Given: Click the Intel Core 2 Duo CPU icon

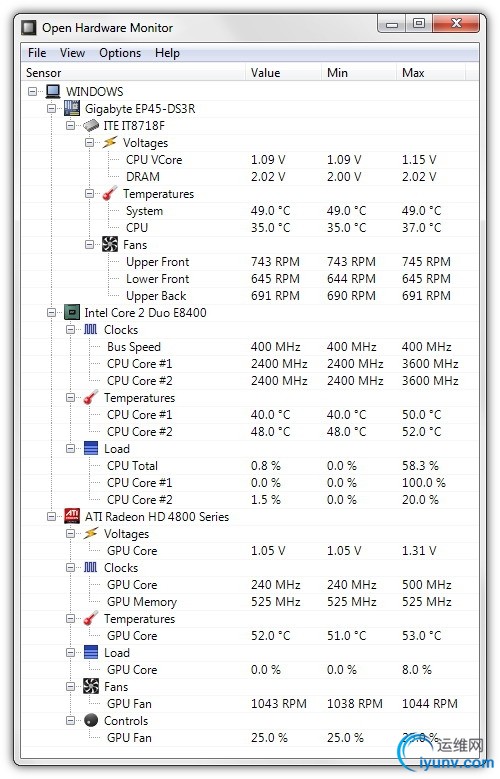Looking at the screenshot, I should 72,312.
